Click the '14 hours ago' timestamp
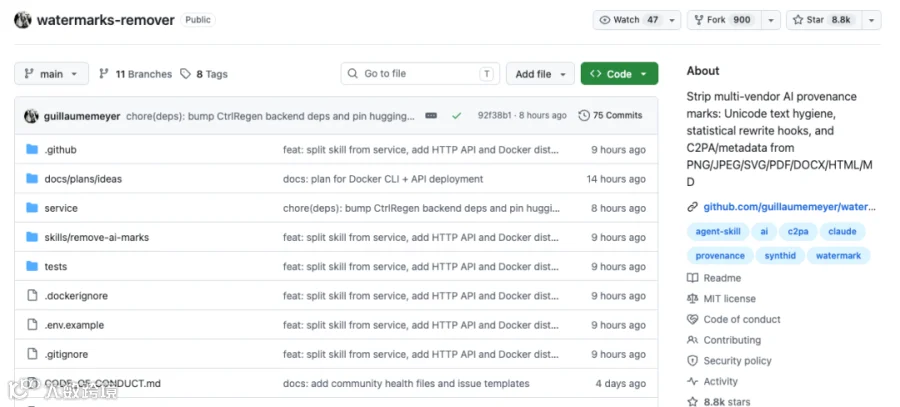Screen dimensions: 900x407 click(x=616, y=179)
